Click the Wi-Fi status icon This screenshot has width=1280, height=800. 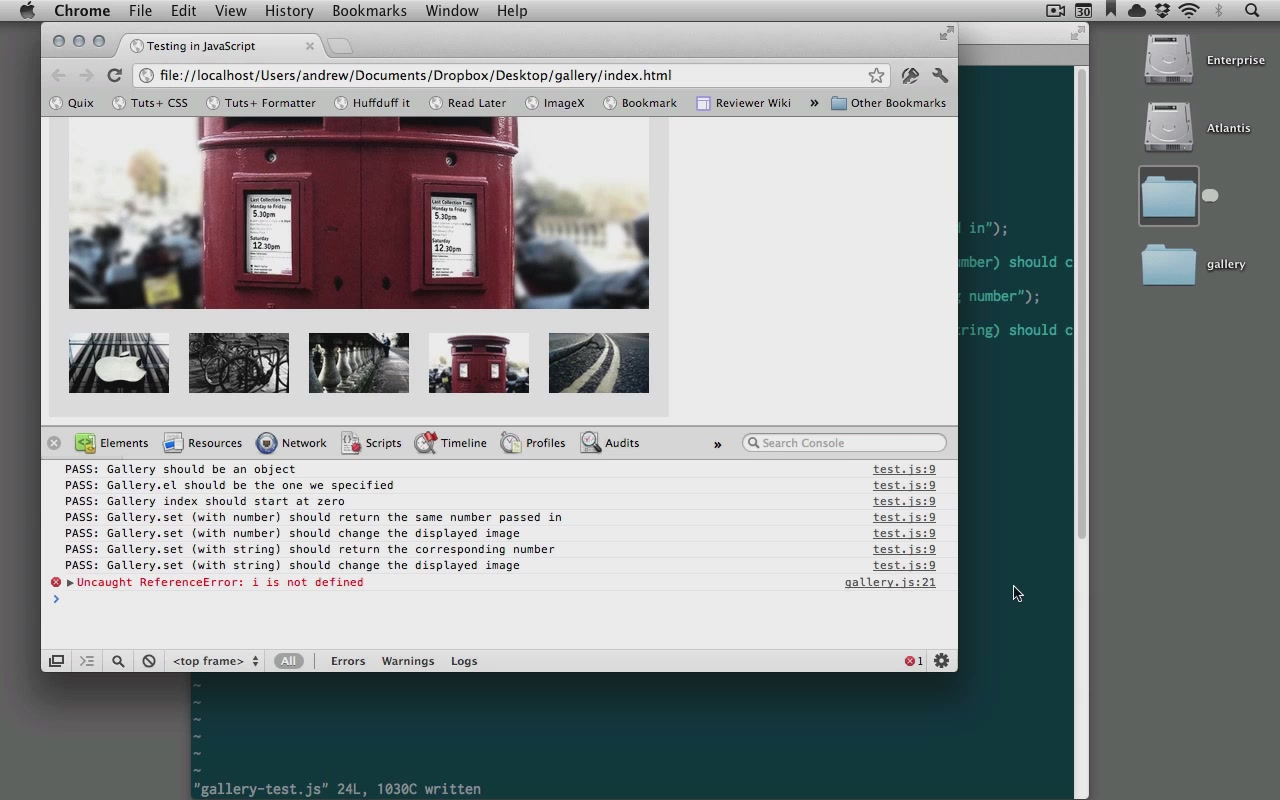(1189, 11)
